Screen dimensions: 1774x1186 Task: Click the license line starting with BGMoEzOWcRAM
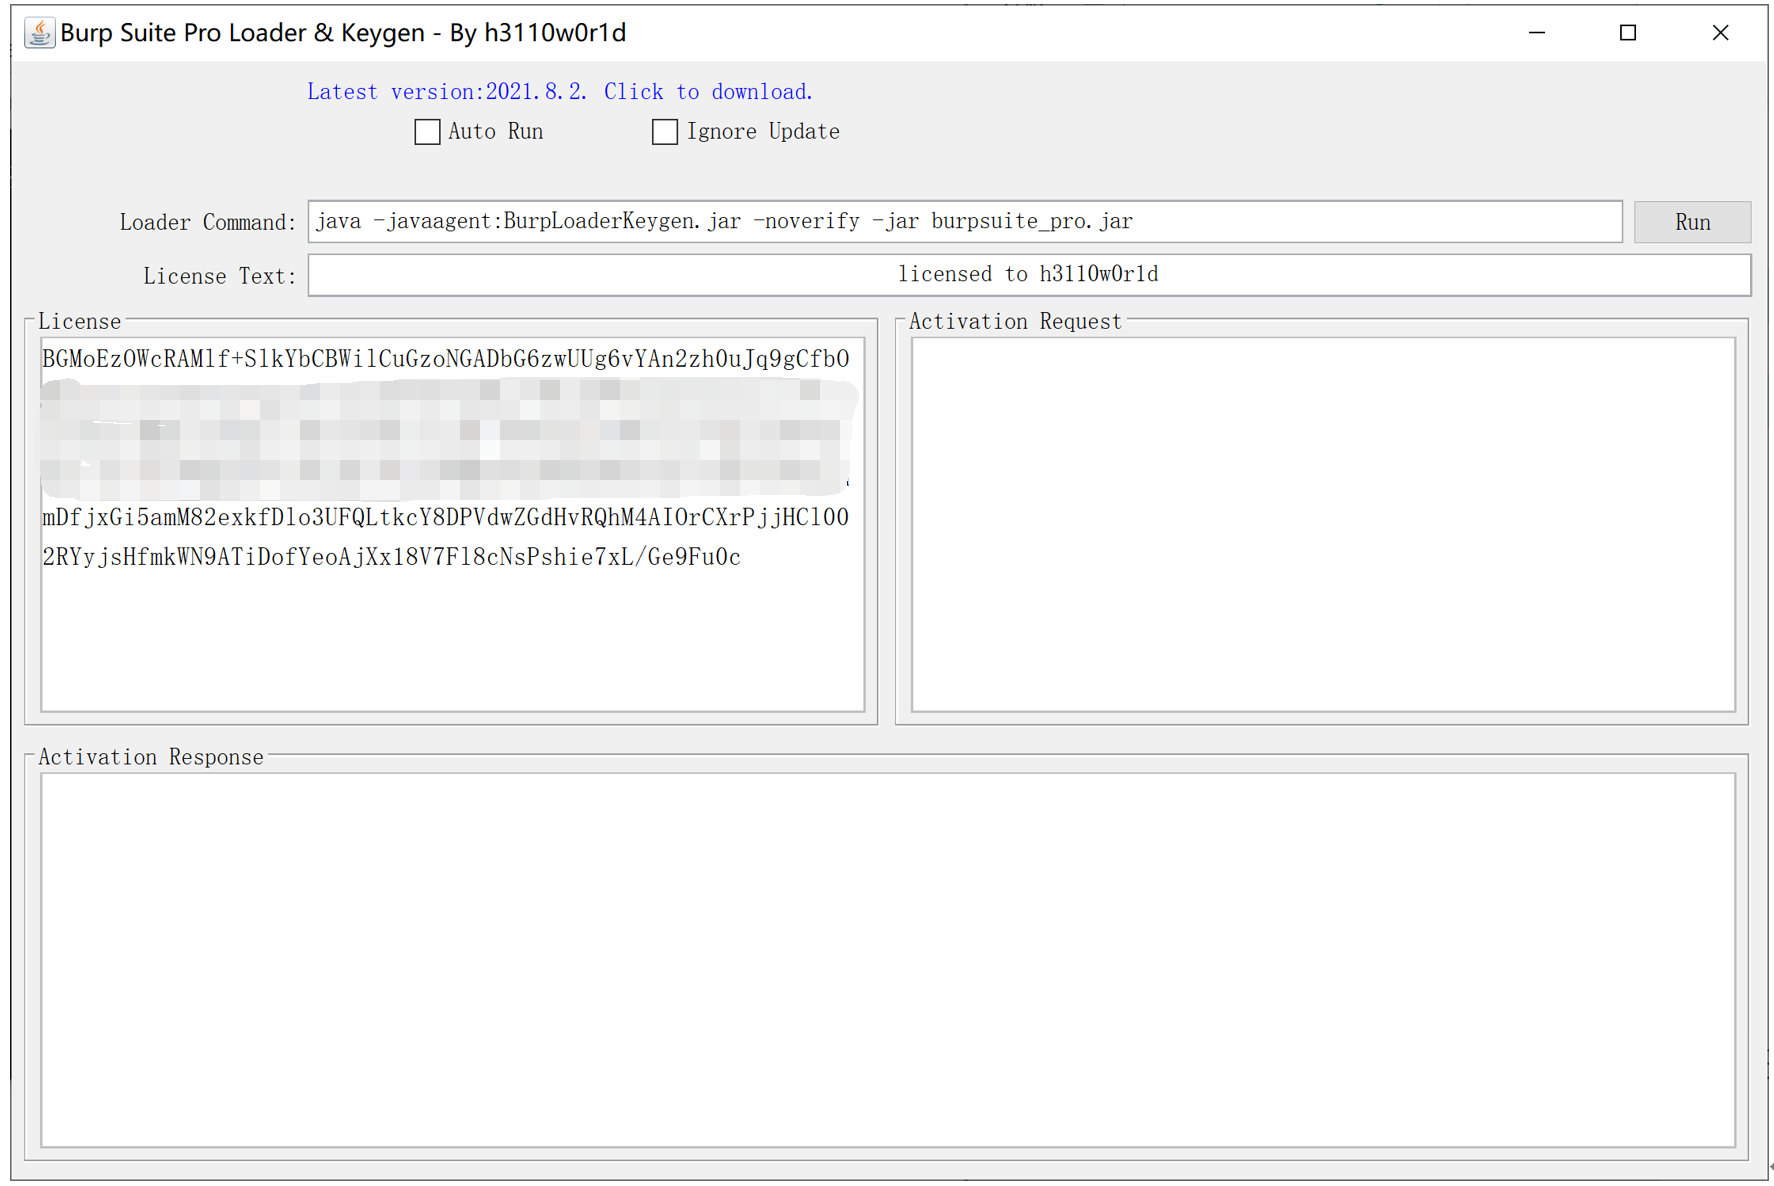[x=446, y=359]
